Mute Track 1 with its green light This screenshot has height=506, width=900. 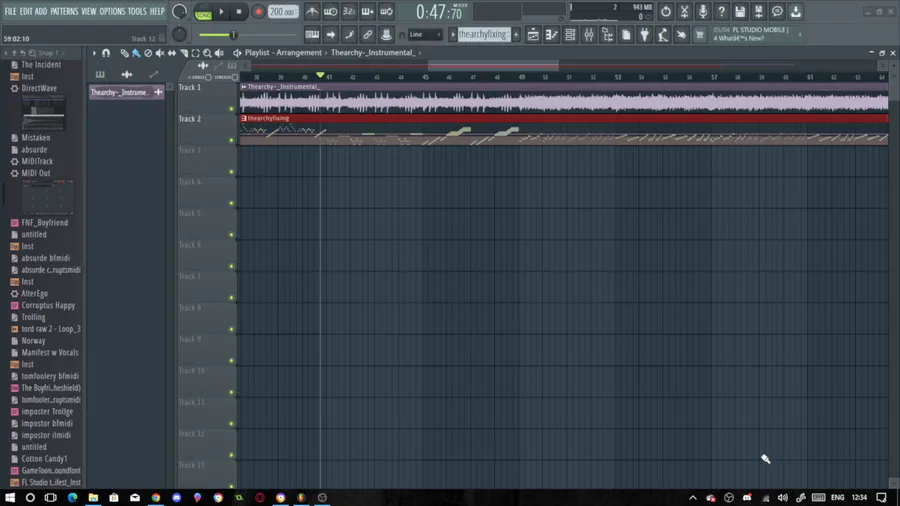tap(232, 108)
